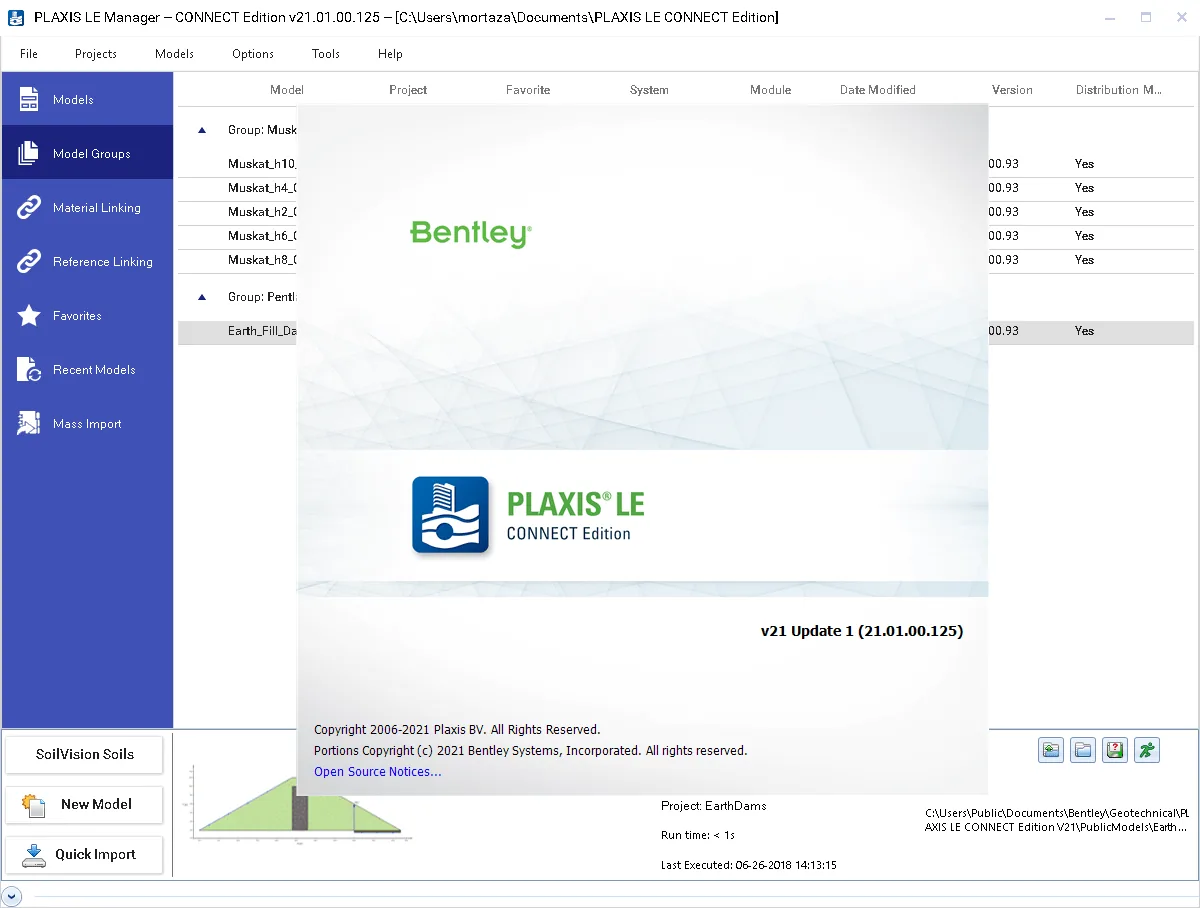Click Yes in the Earth_Fill_Da row
Screen dimensions: 1200x908
[1084, 331]
